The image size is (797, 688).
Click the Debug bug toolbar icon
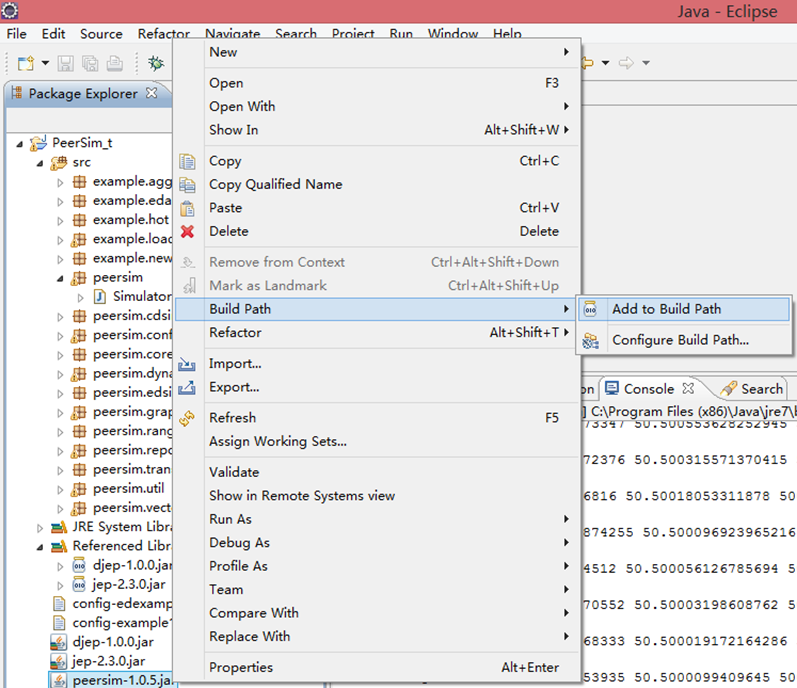coord(156,63)
